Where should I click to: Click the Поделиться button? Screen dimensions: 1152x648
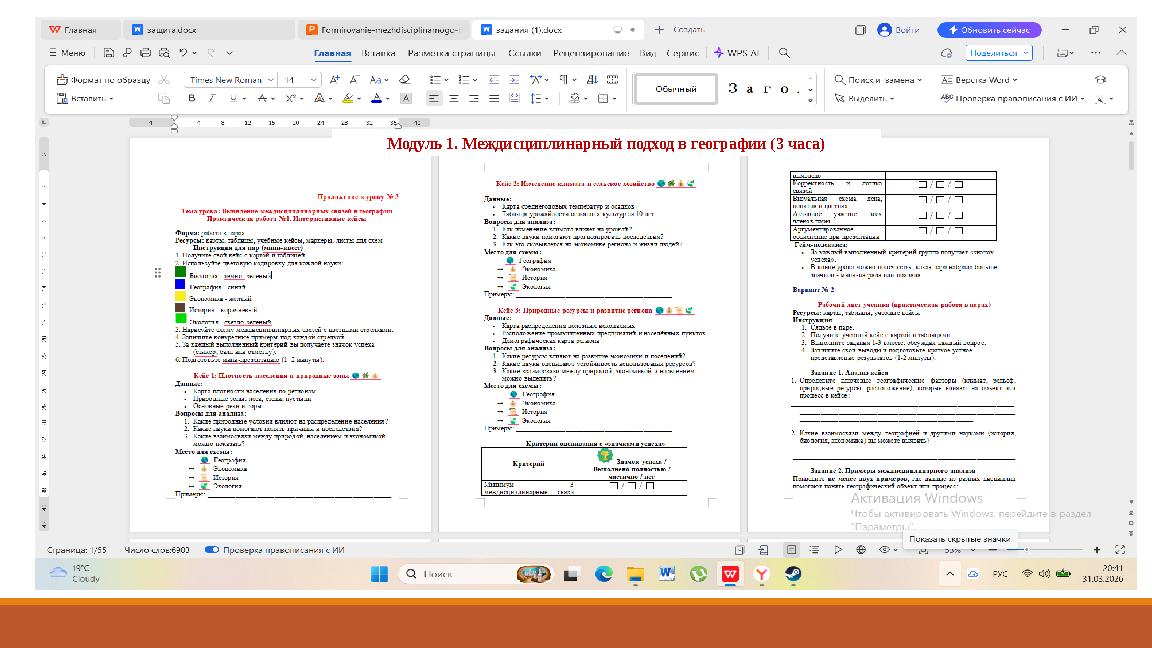[996, 53]
